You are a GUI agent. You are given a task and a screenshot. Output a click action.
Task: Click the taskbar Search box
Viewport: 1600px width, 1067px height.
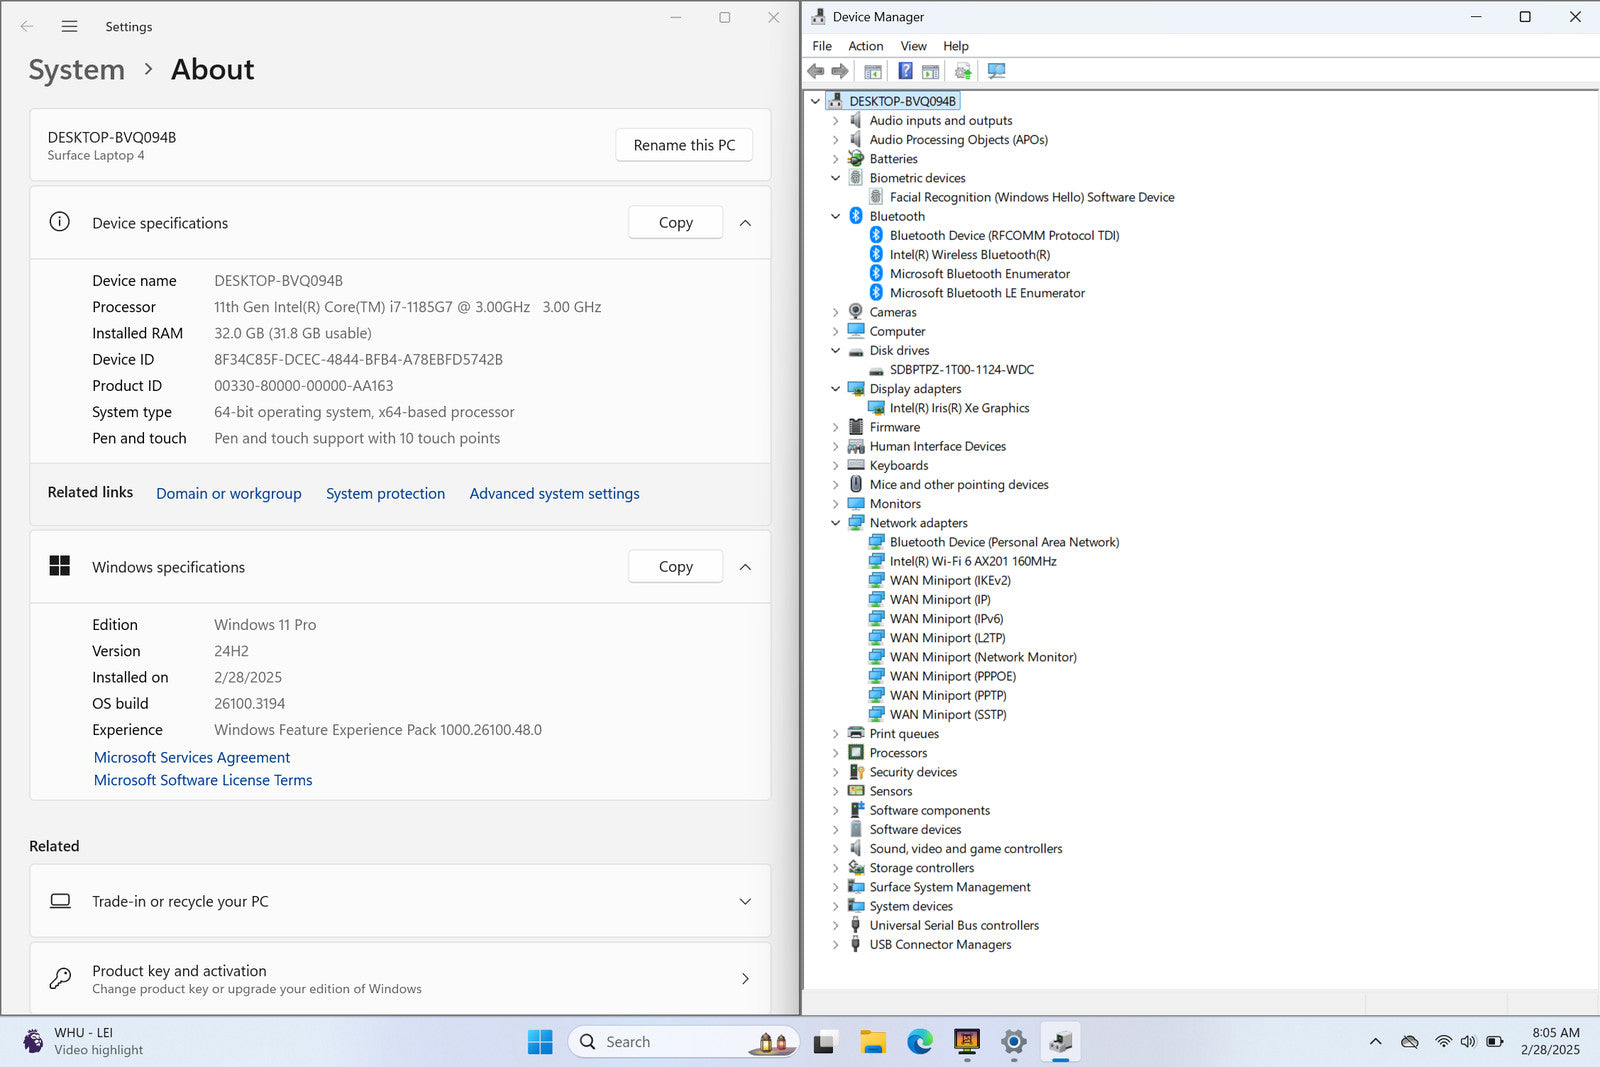684,1042
